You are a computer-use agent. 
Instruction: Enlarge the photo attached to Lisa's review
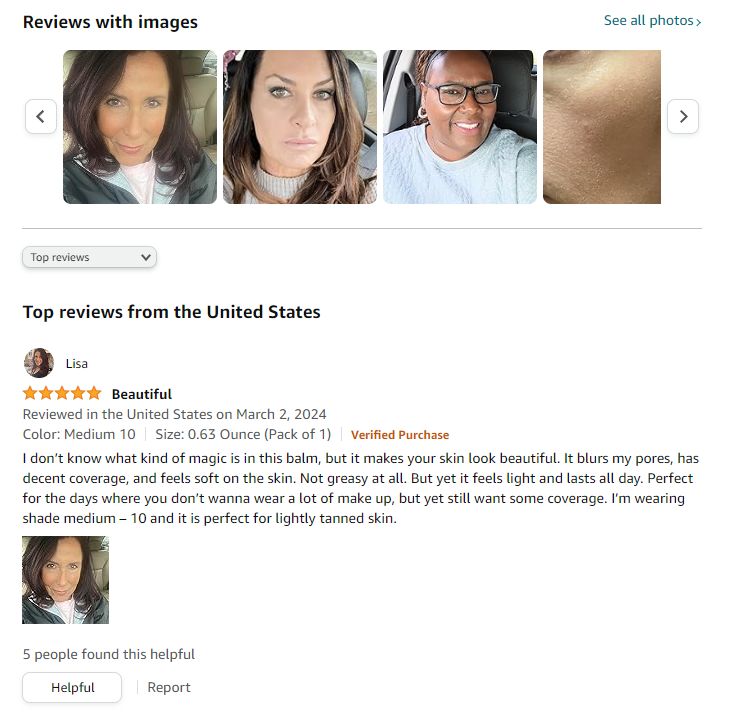click(65, 580)
